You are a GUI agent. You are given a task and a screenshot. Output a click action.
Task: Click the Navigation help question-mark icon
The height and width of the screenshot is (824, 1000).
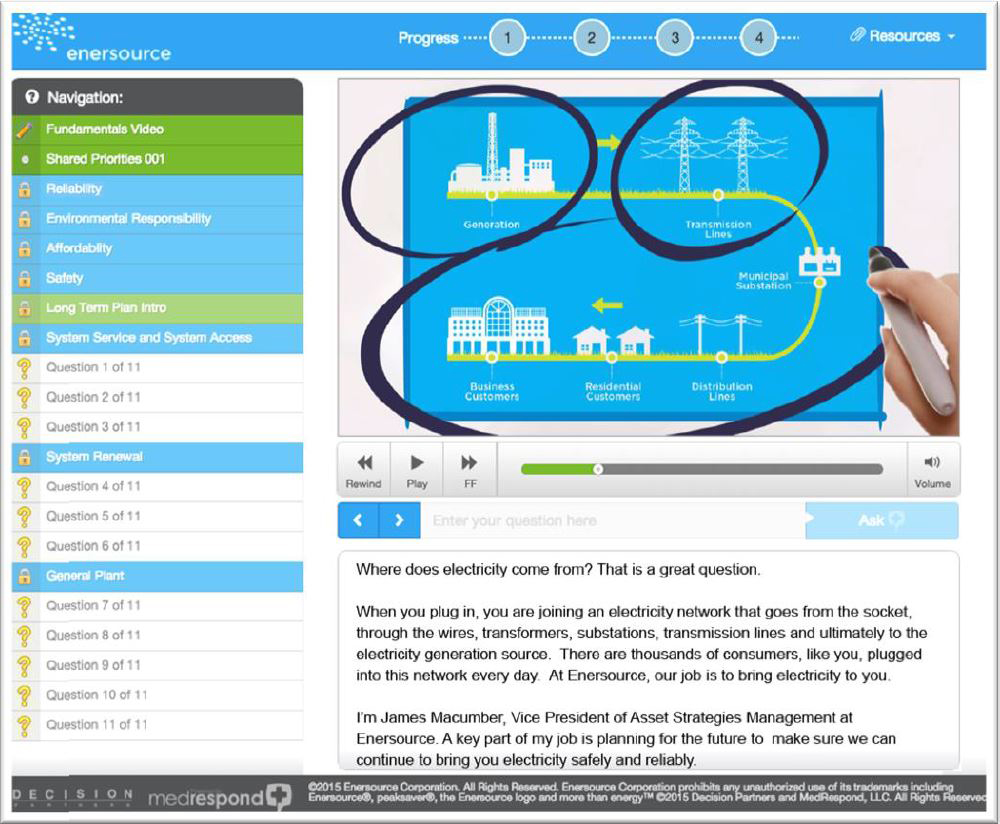31,97
